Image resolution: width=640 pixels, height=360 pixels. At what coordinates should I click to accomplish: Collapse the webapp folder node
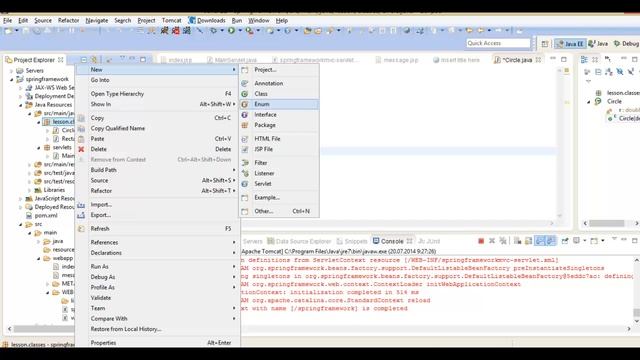[39, 258]
